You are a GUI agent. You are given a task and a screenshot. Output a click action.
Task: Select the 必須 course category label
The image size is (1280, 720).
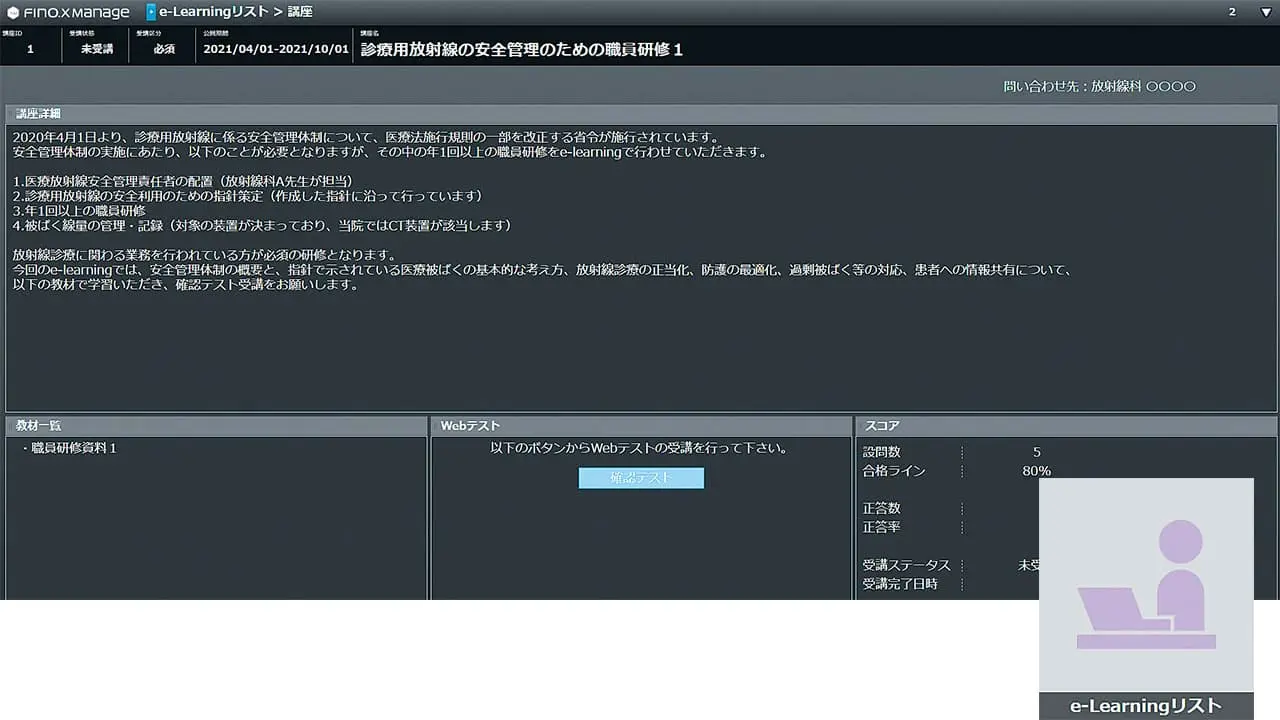pyautogui.click(x=163, y=47)
